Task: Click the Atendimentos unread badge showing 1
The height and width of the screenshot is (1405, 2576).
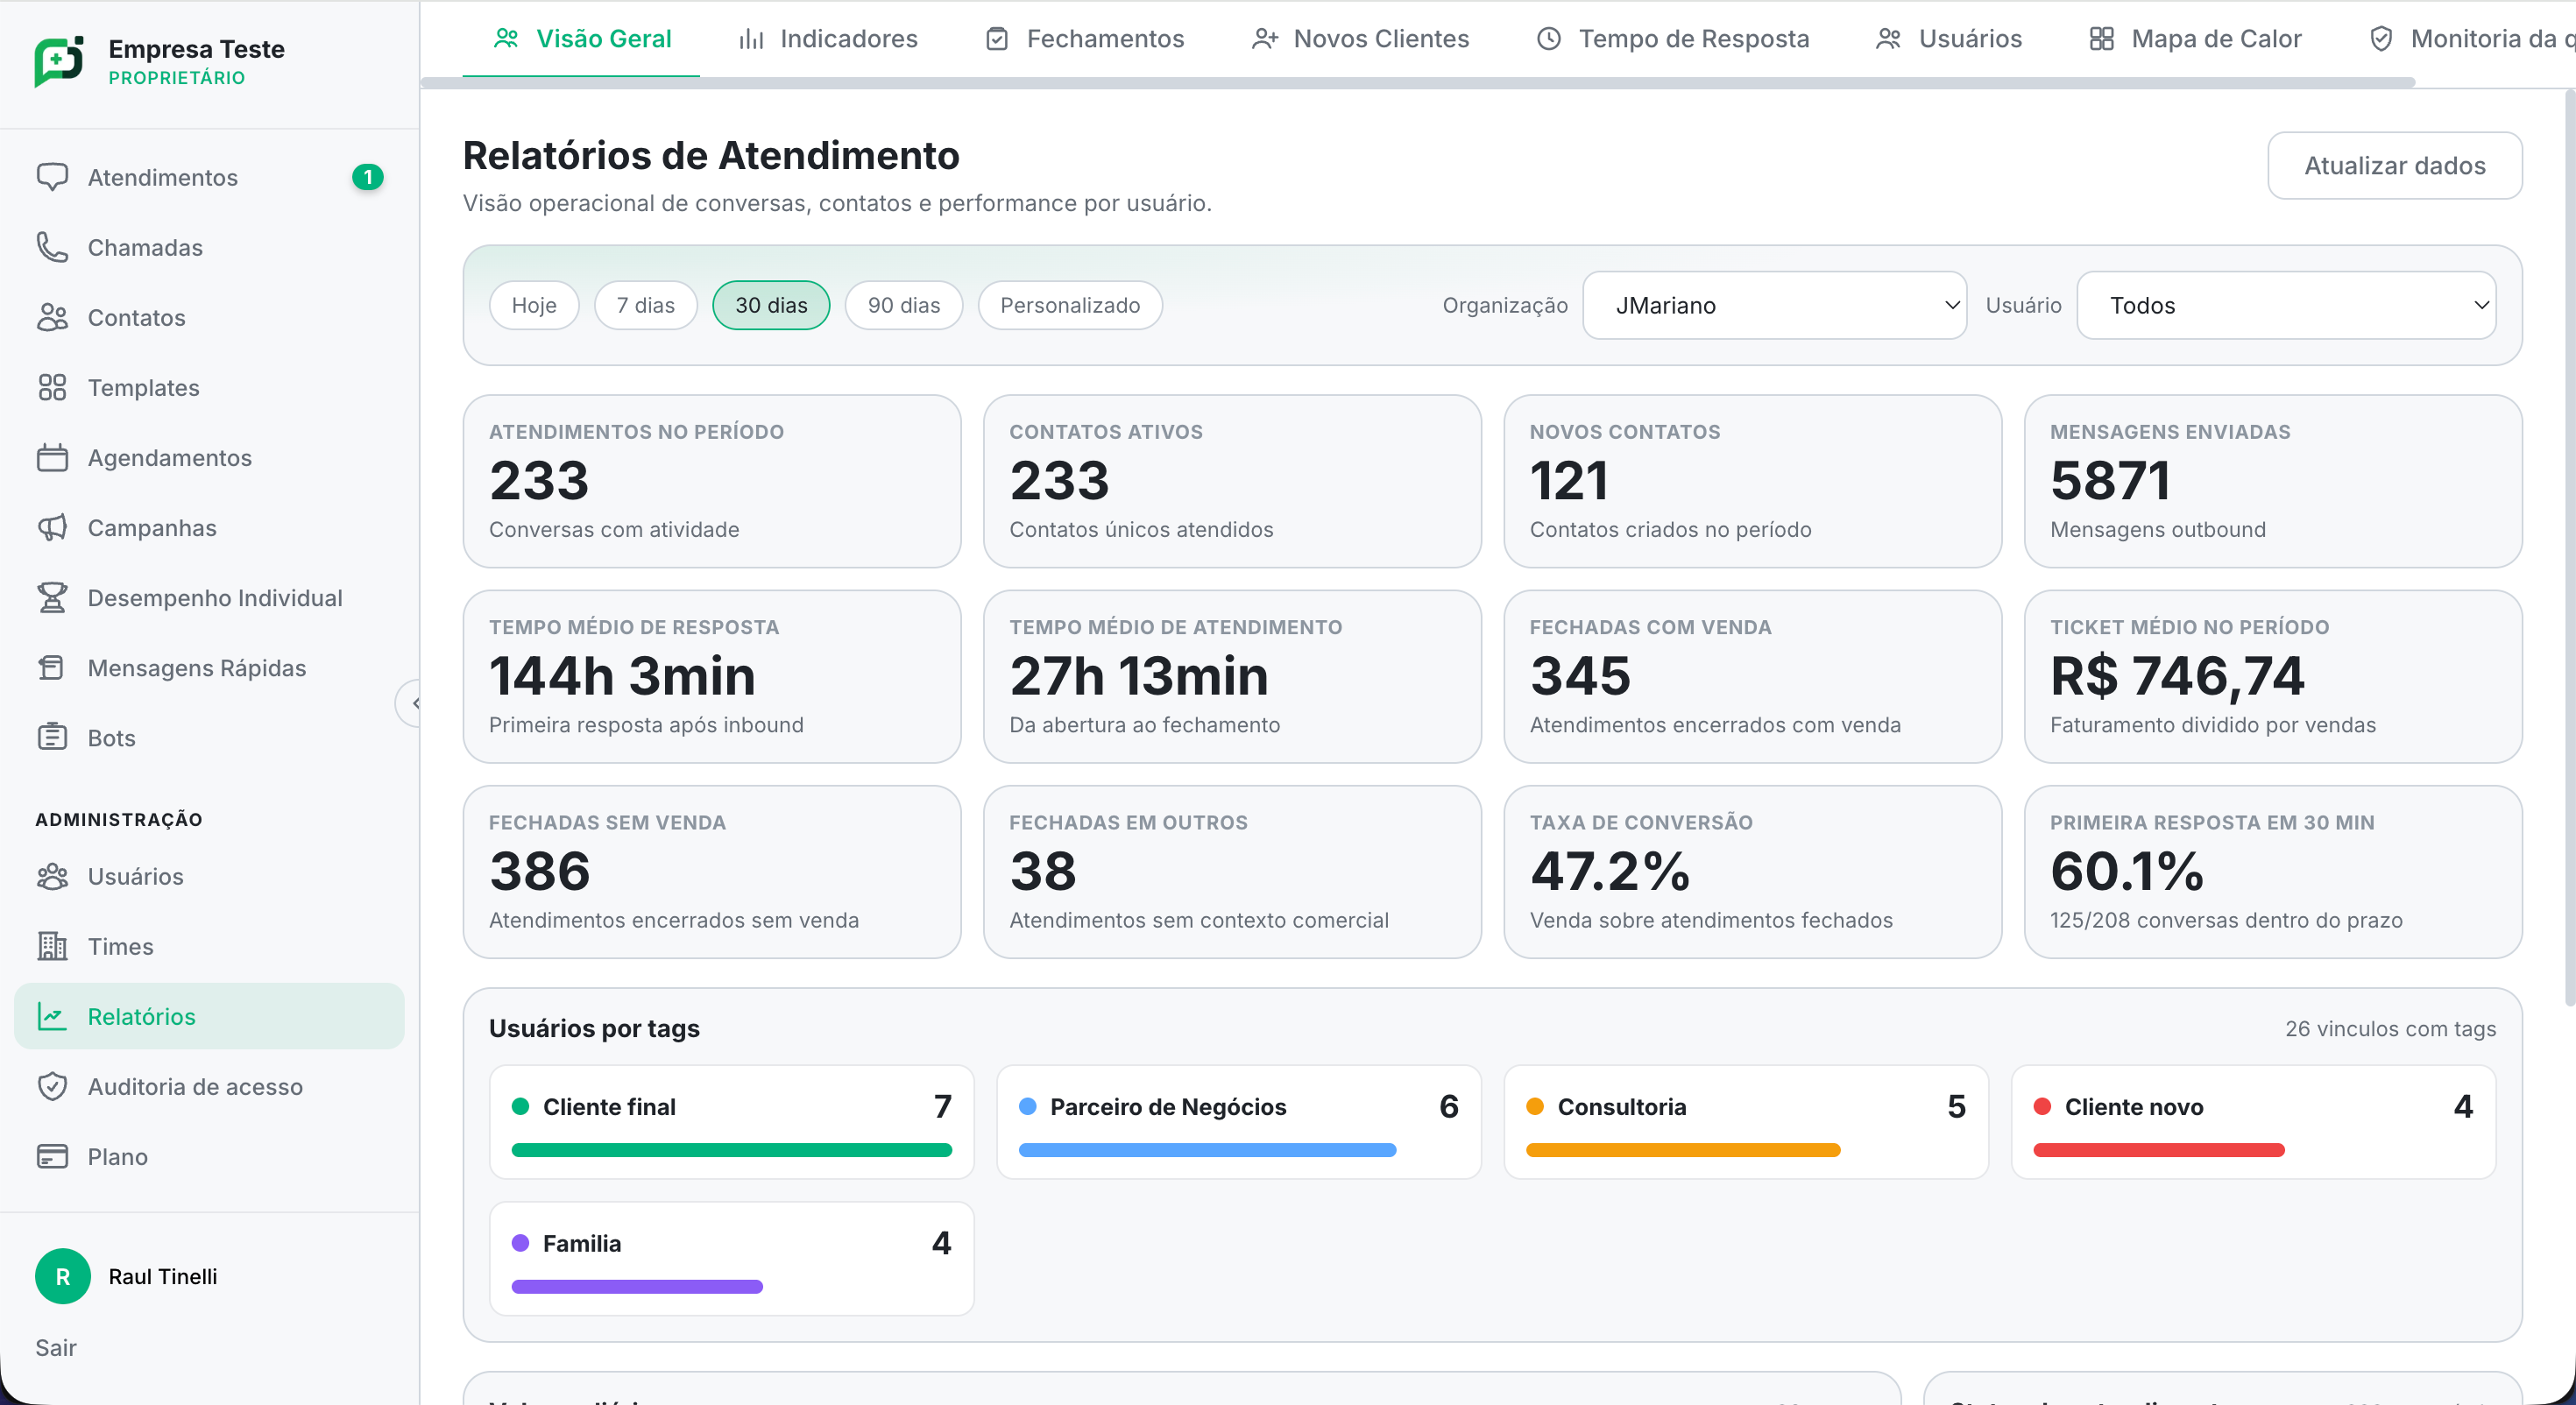Action: click(367, 177)
